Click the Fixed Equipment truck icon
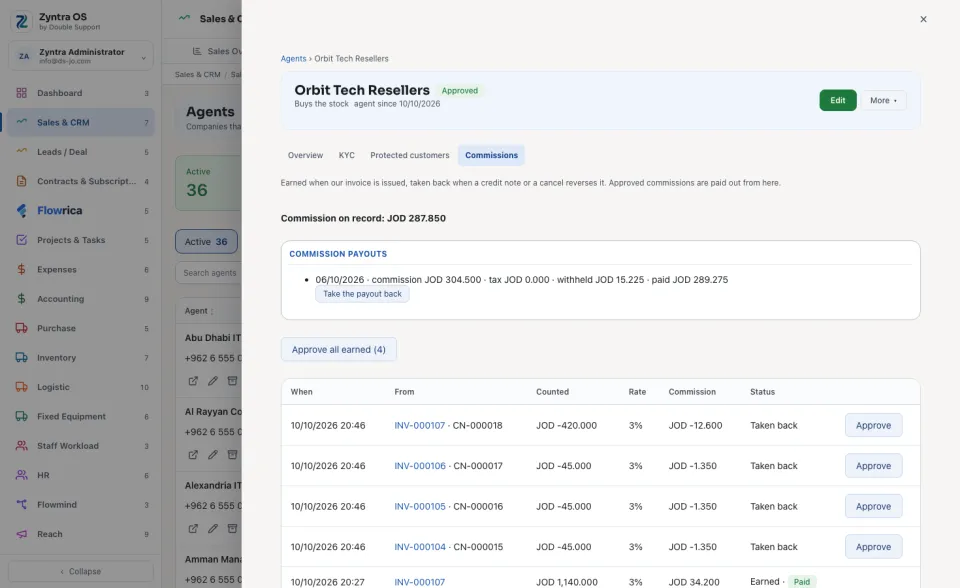 tap(21, 416)
